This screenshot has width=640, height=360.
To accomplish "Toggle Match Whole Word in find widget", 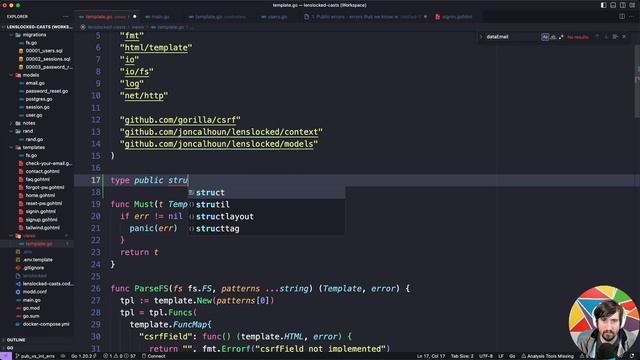I will pyautogui.click(x=553, y=37).
